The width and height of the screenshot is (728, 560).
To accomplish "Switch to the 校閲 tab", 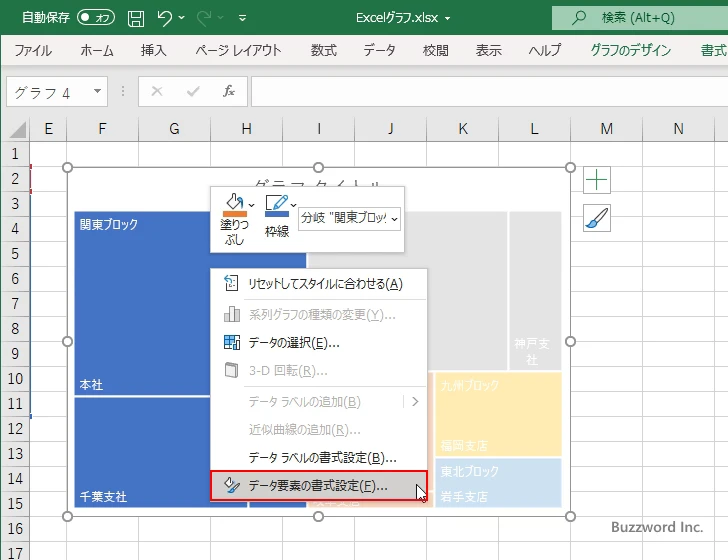I will point(436,50).
